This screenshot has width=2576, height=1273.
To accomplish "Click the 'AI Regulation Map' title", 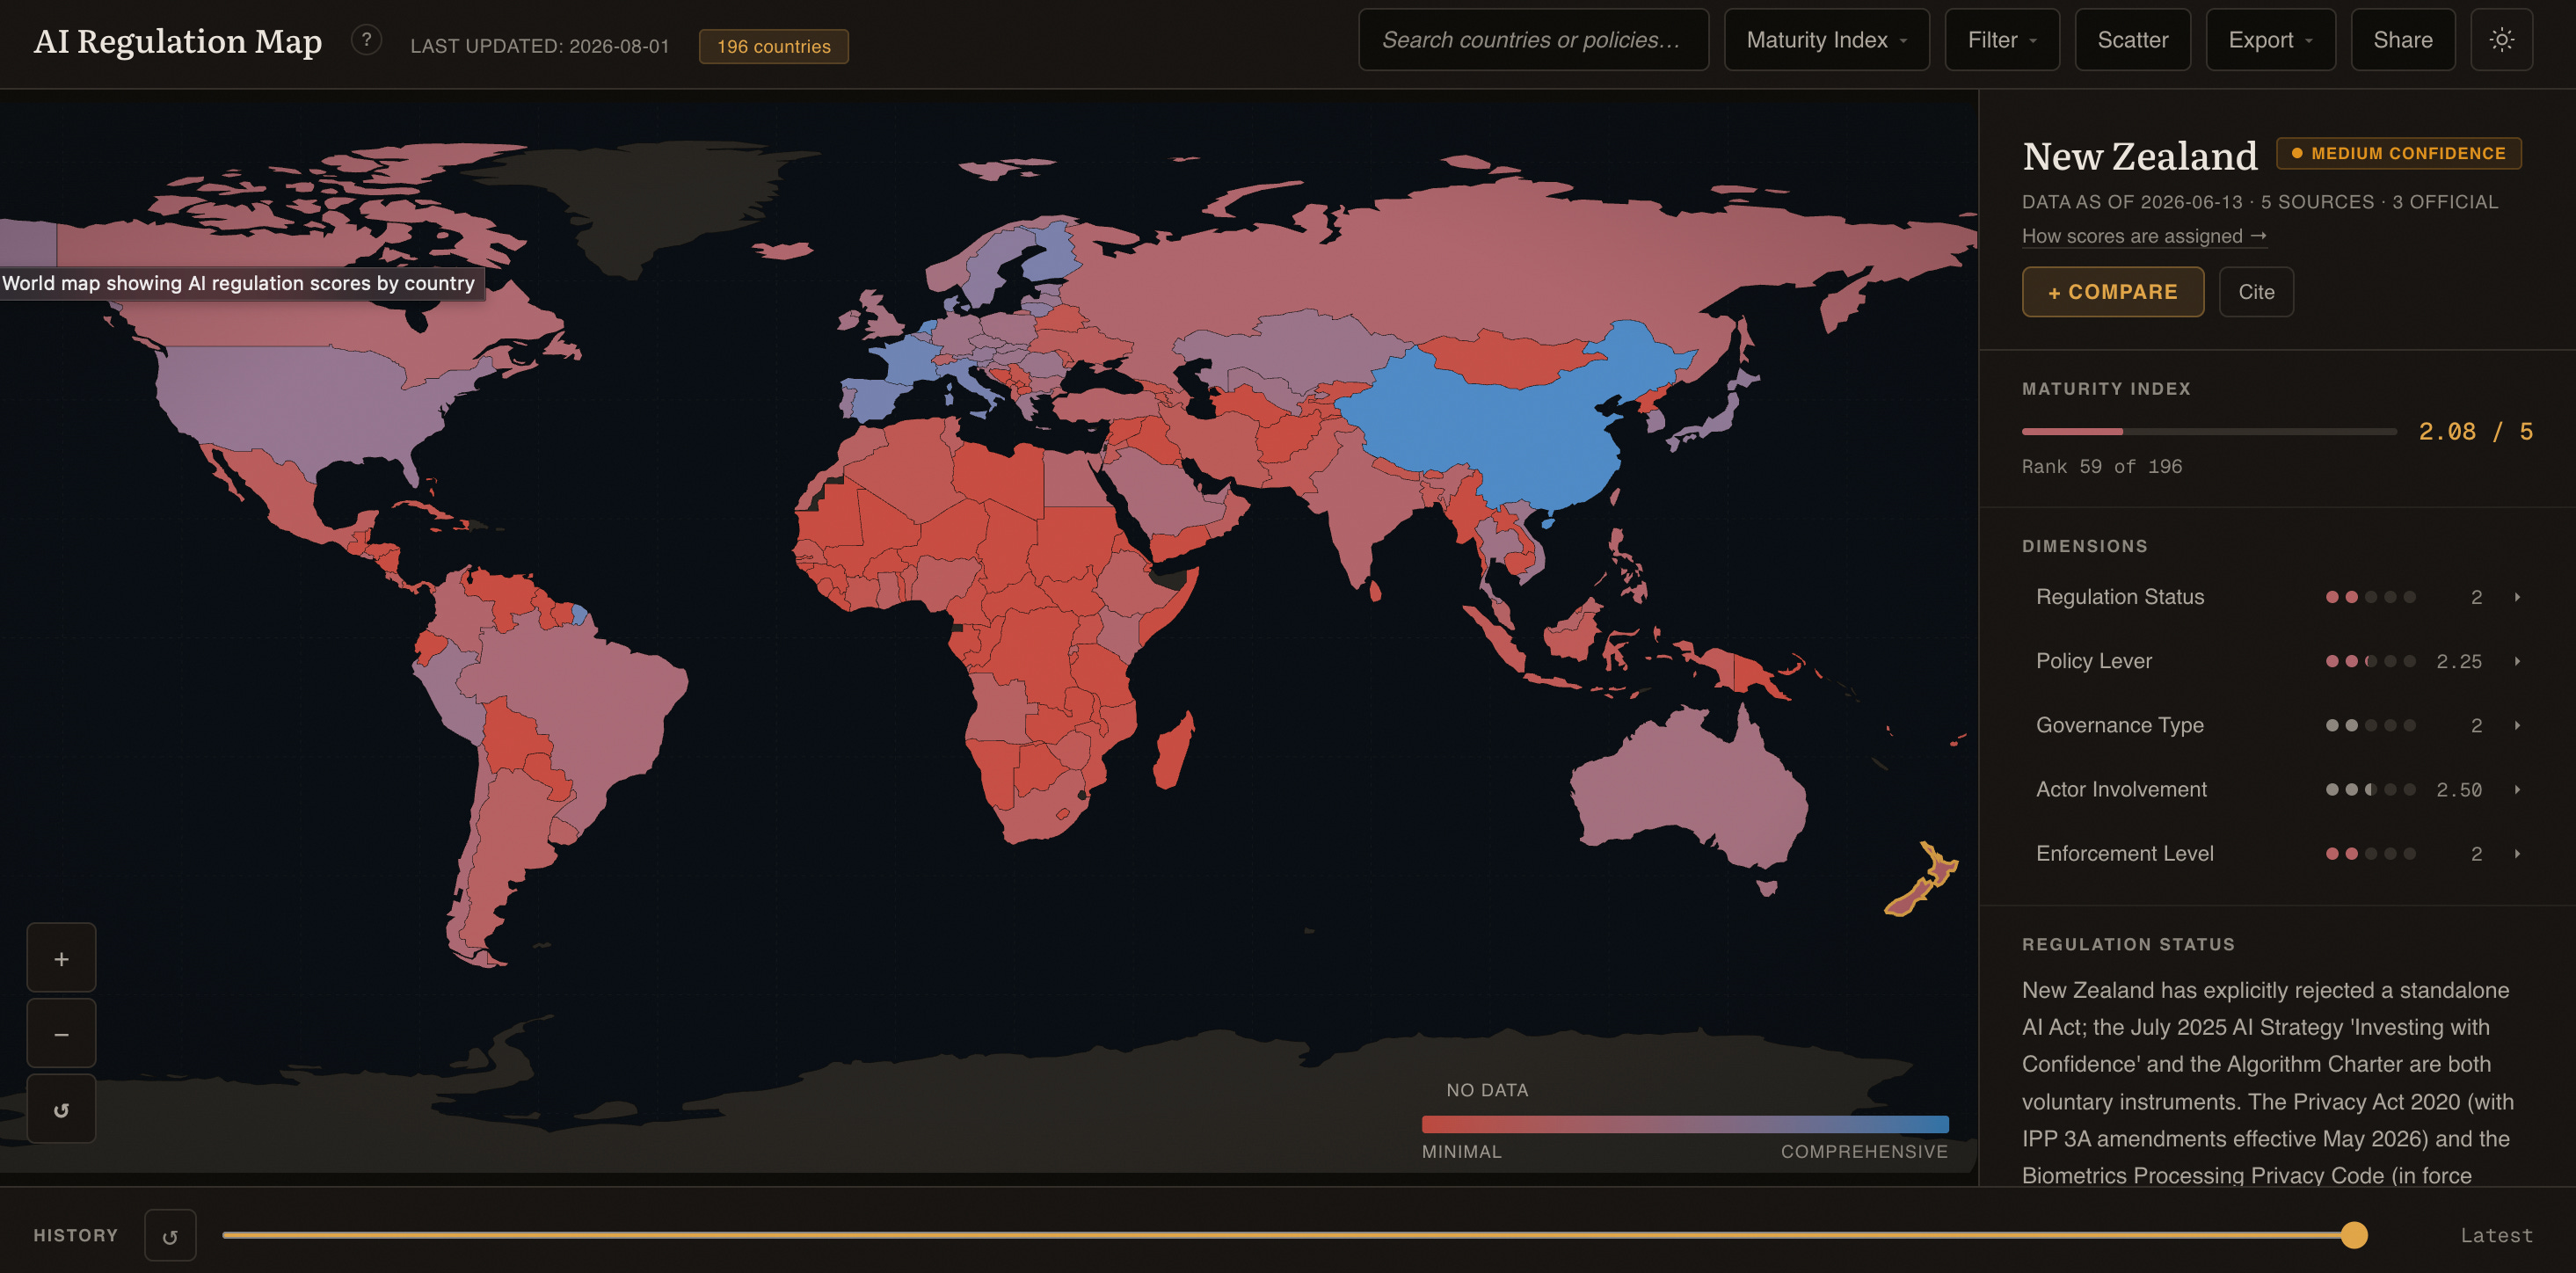I will pyautogui.click(x=178, y=41).
